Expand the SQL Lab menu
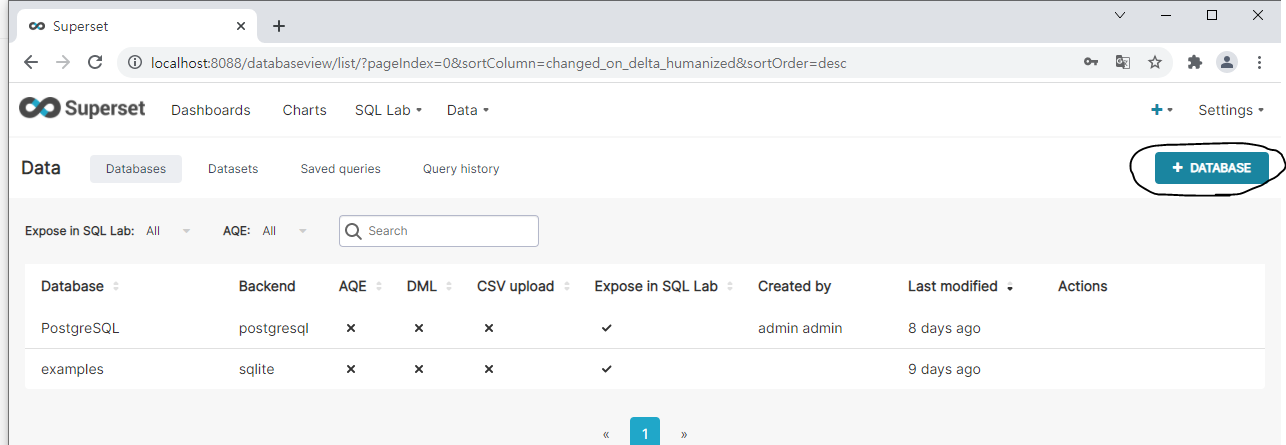The height and width of the screenshot is (445, 1286). pos(388,110)
